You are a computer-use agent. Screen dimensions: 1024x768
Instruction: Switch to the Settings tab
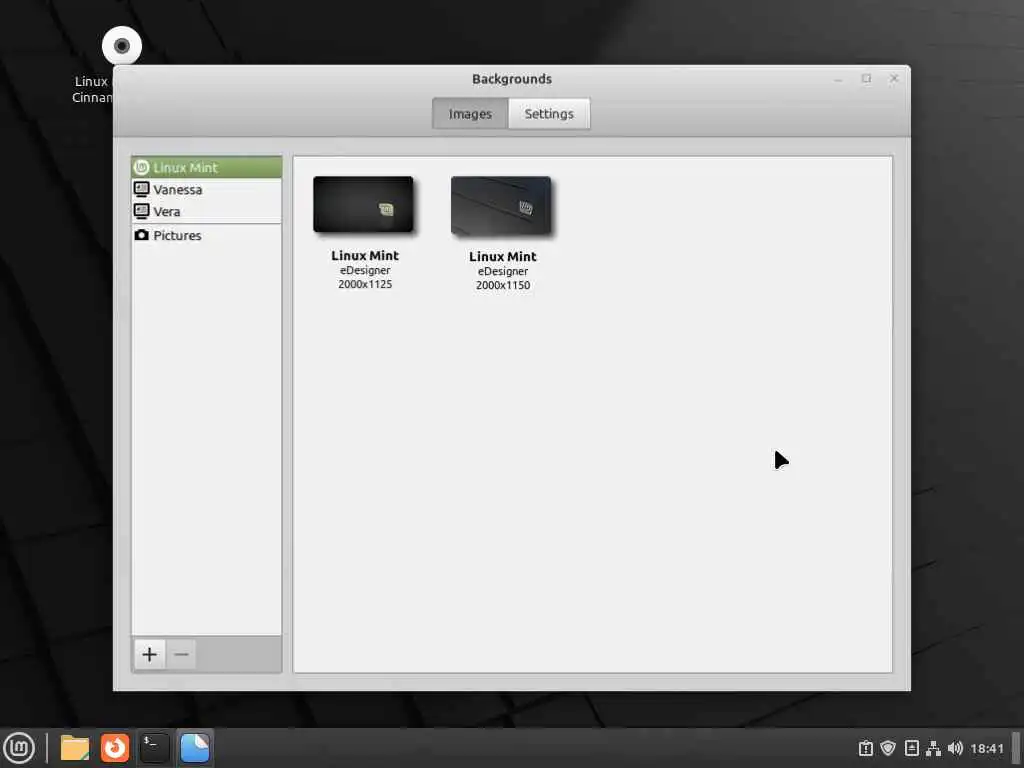tap(549, 114)
